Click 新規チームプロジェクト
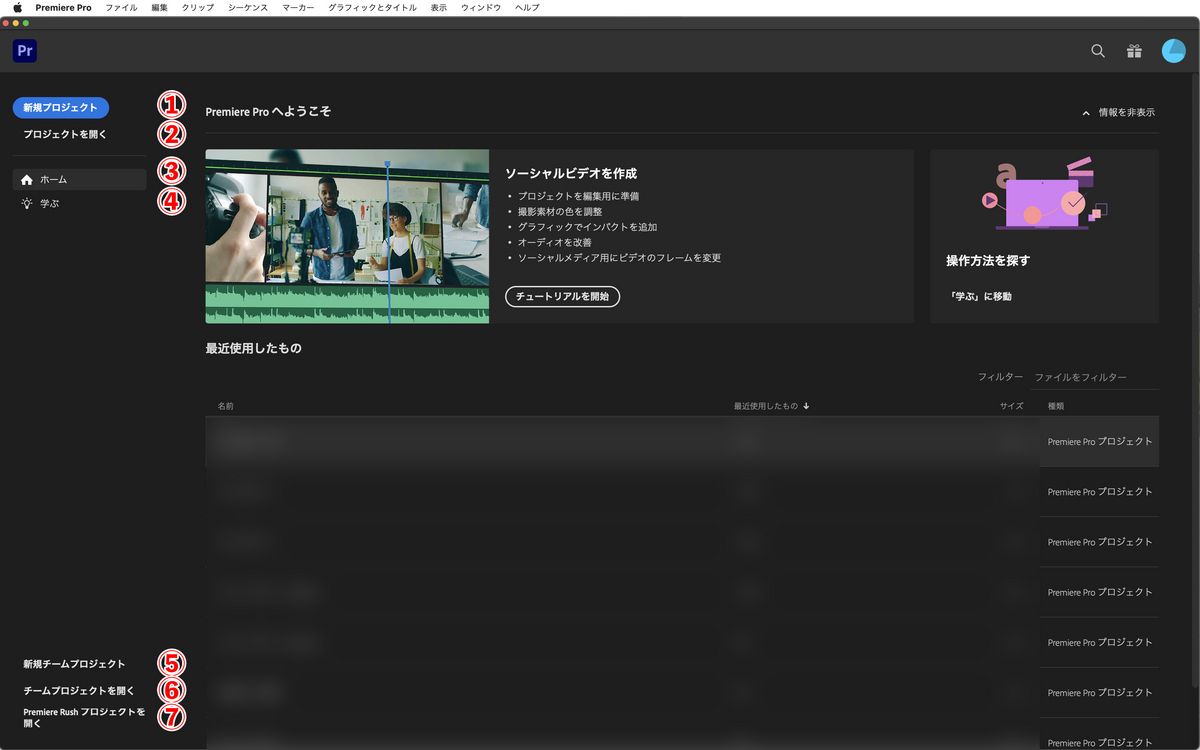The height and width of the screenshot is (750, 1200). (74, 664)
